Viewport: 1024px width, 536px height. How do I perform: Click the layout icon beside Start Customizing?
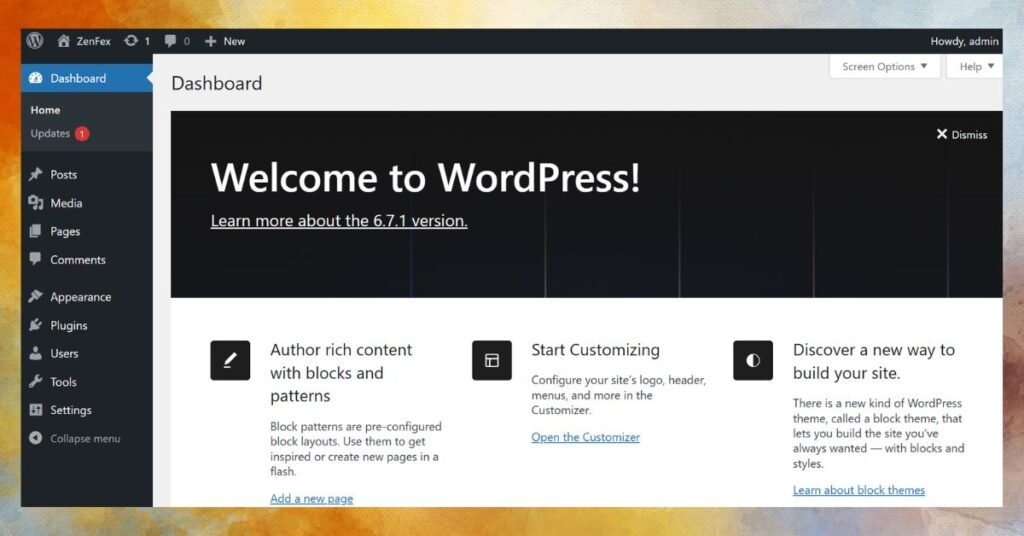click(x=492, y=360)
